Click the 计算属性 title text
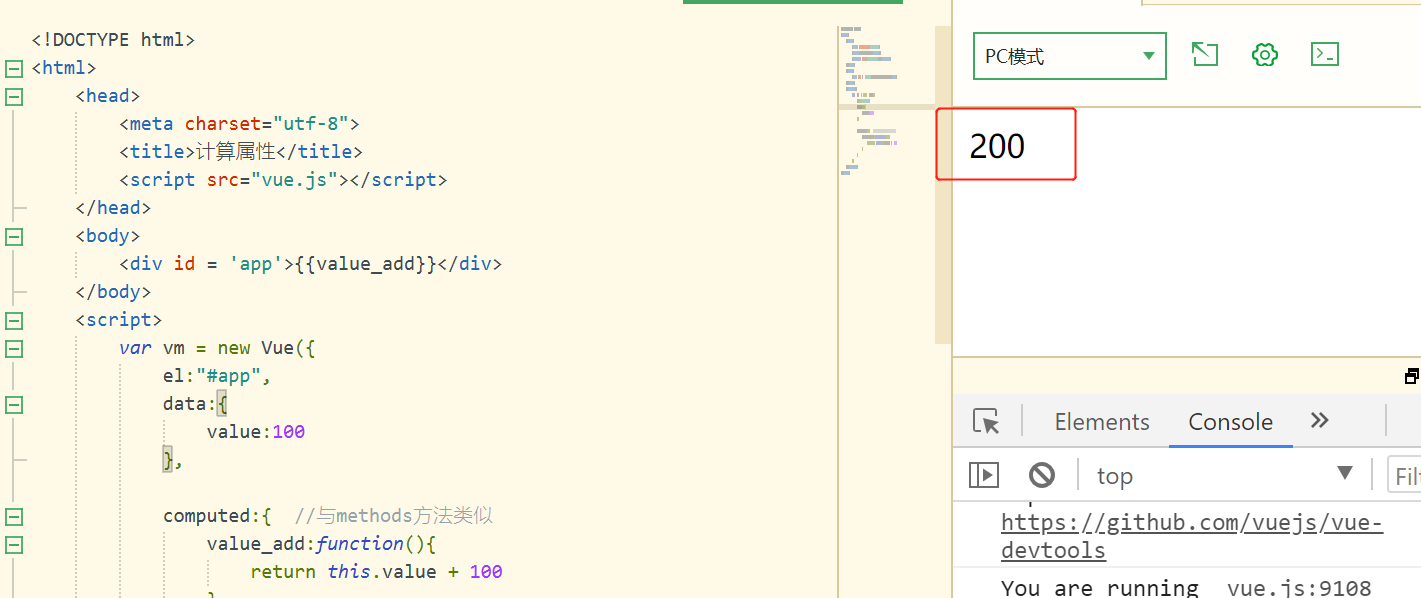Screen dimensions: 1421x598 click(235, 152)
